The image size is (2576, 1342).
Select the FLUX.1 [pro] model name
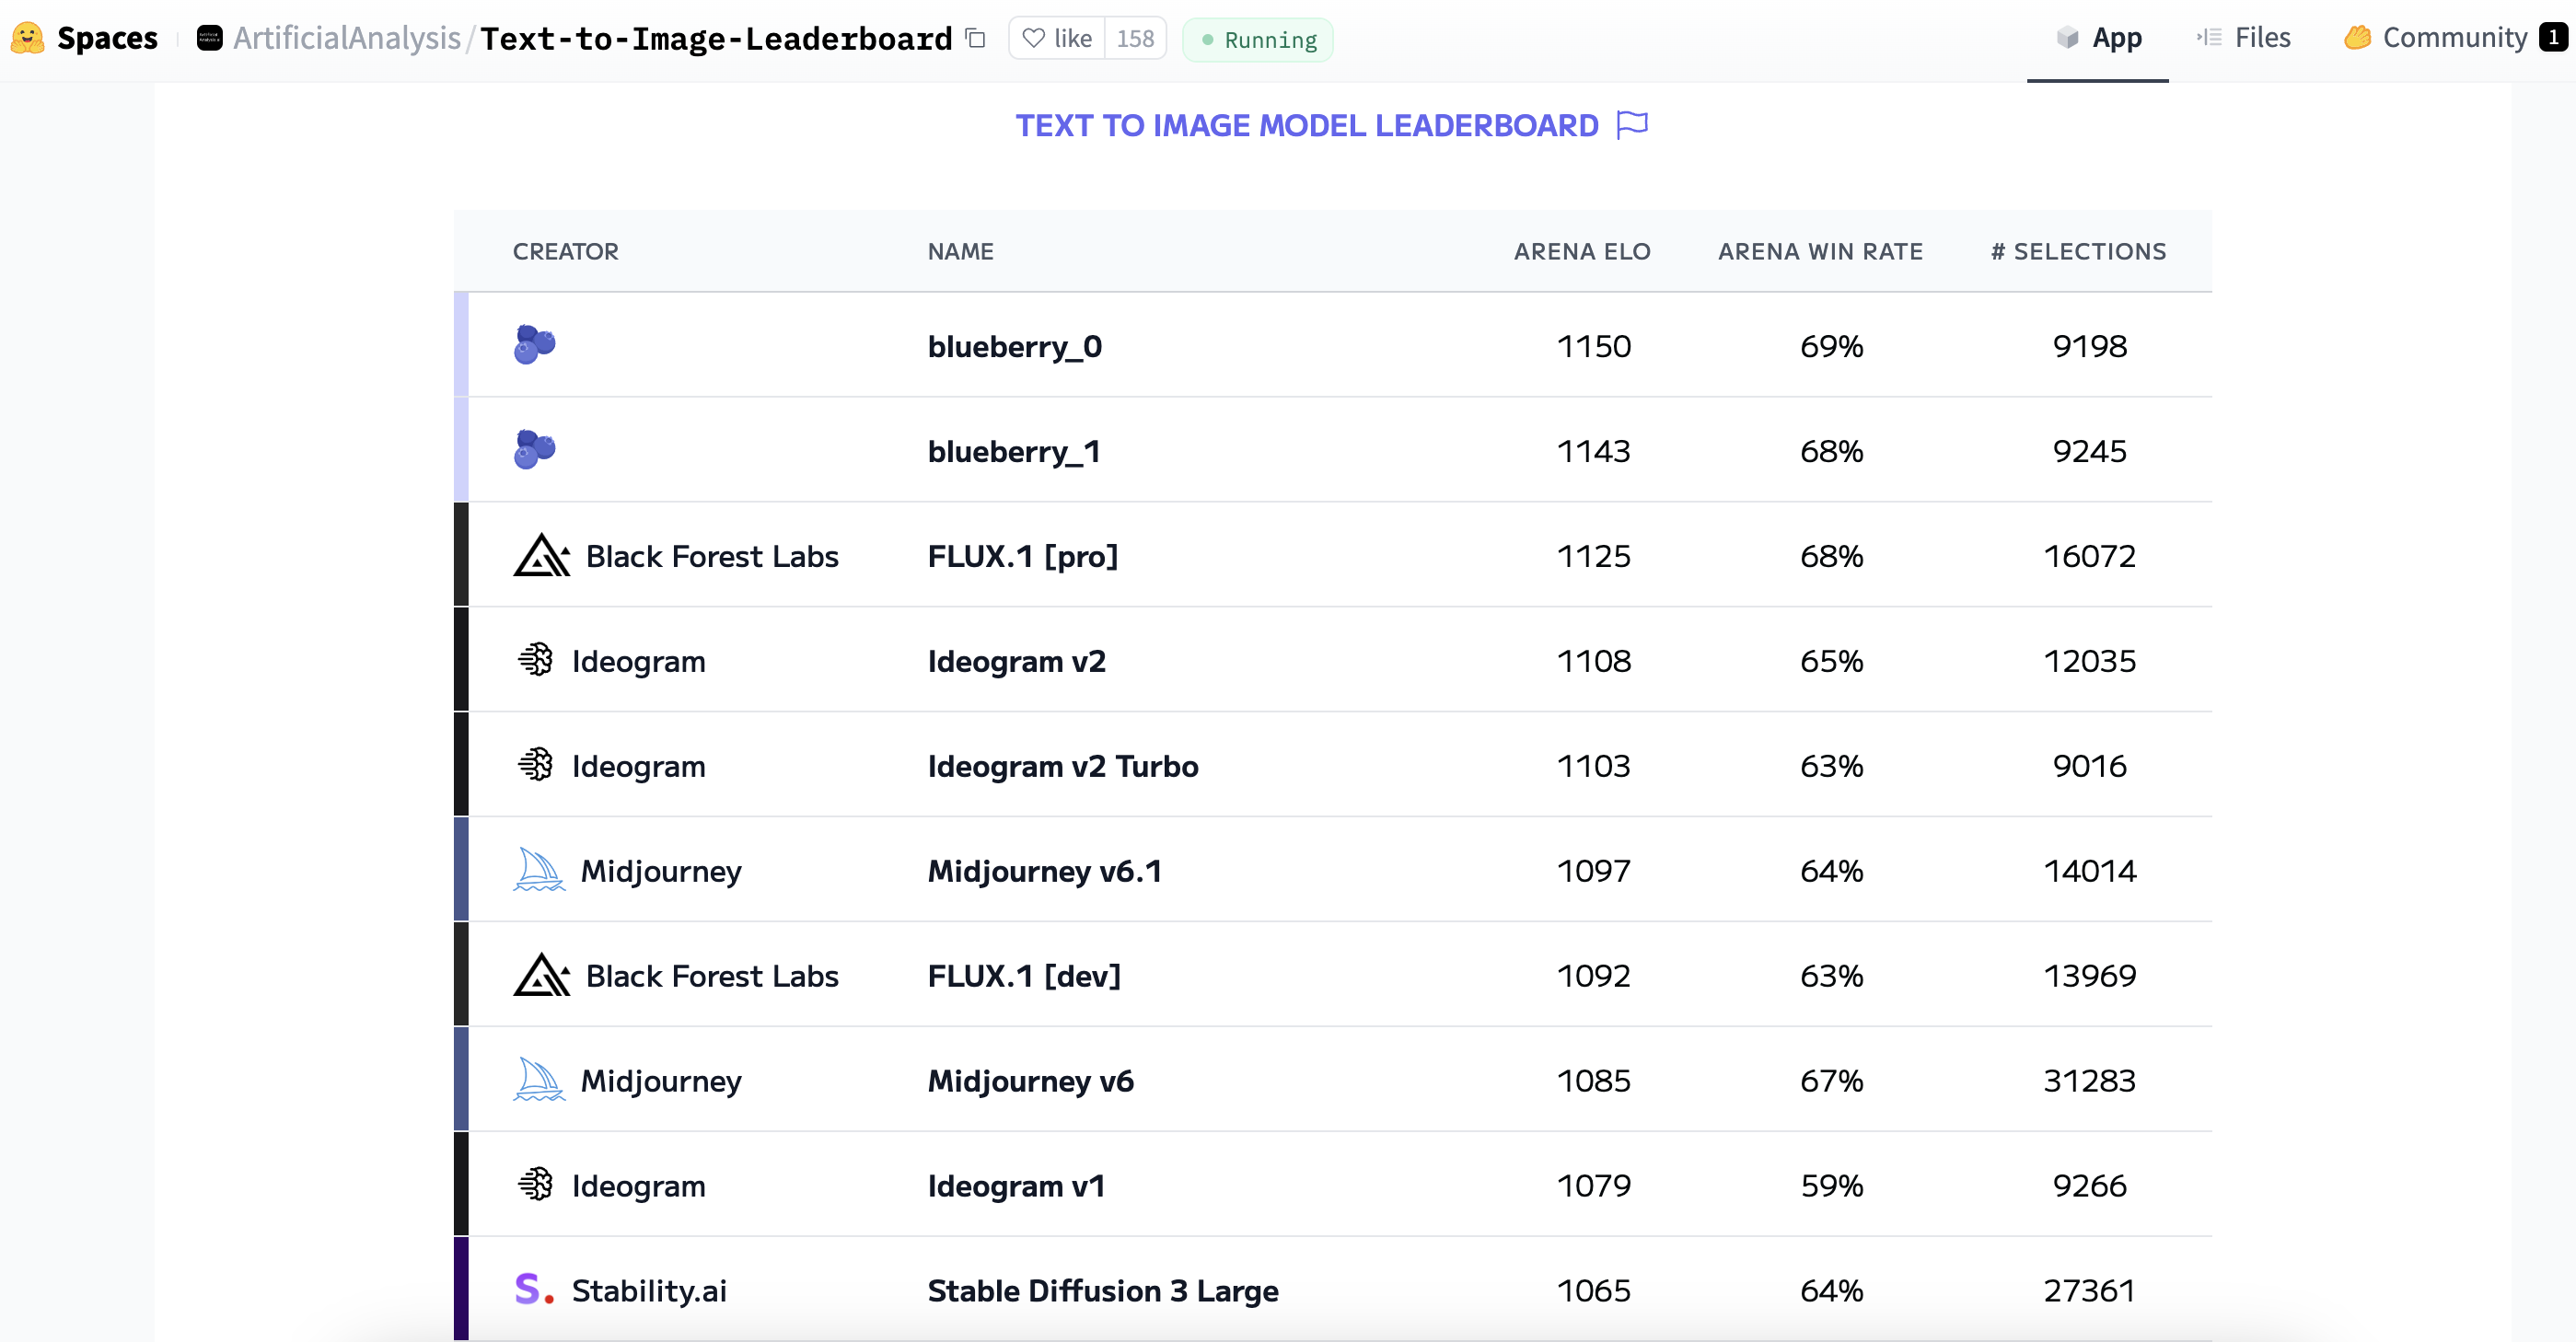1022,556
